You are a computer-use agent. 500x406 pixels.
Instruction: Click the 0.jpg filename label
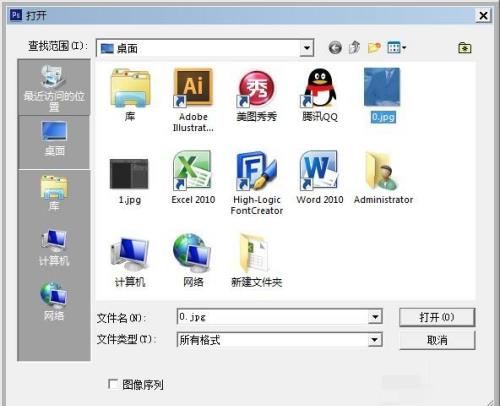click(383, 117)
